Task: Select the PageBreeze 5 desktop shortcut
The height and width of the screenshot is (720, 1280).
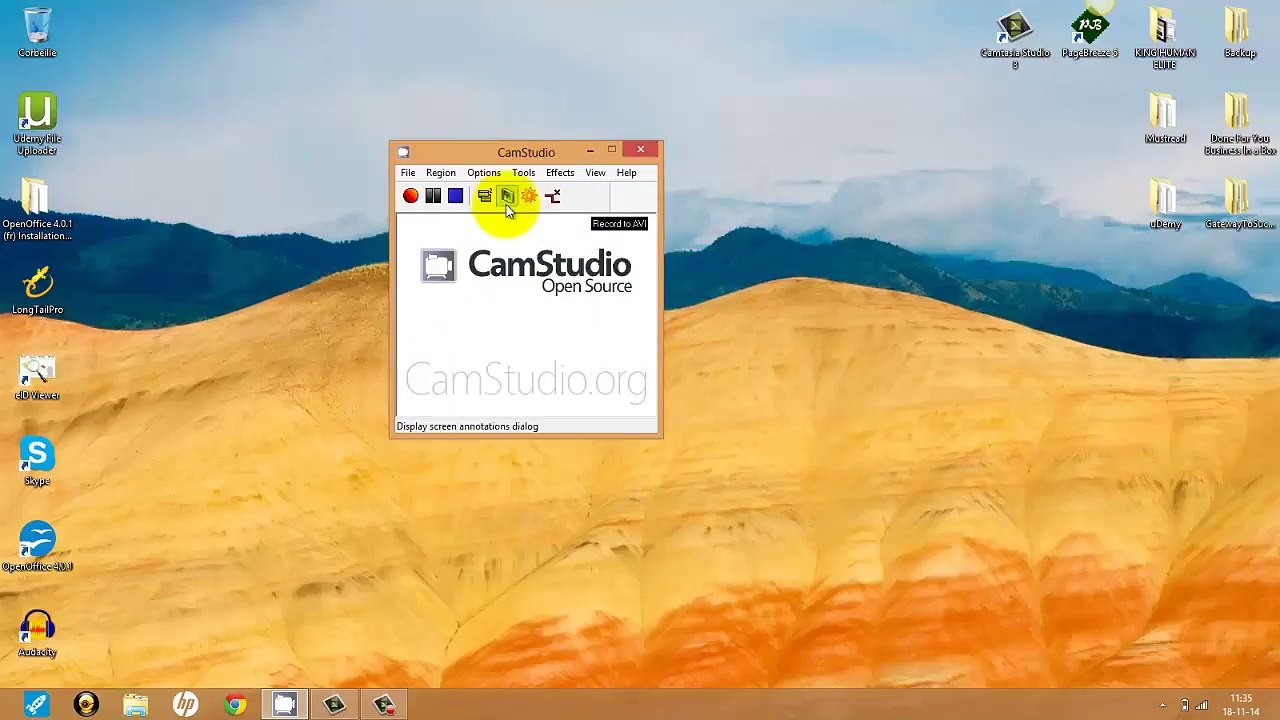Action: tap(1090, 35)
